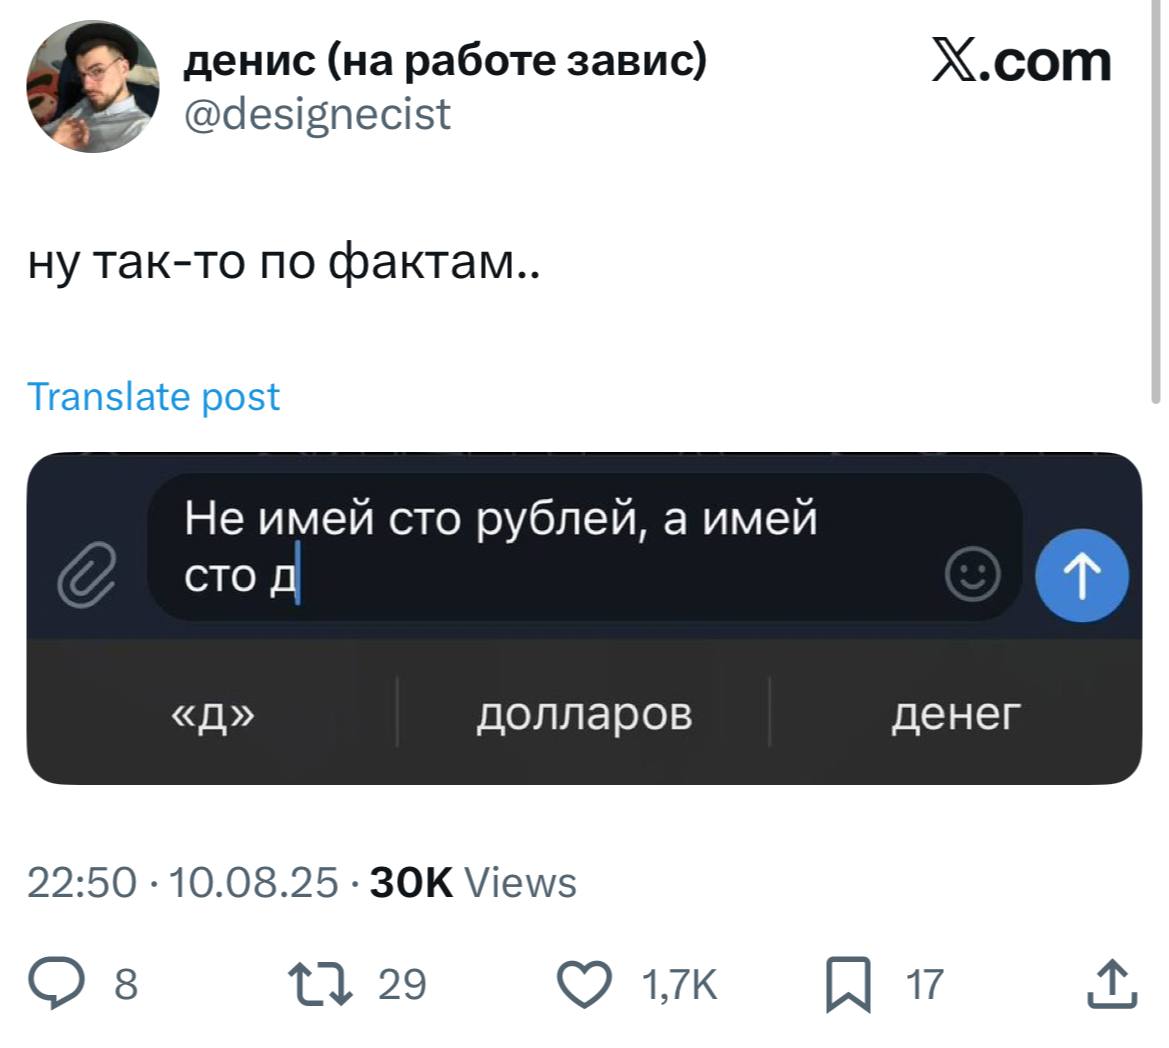Like the post with the heart icon
This screenshot has height=1048, width=1169.
coord(587,984)
